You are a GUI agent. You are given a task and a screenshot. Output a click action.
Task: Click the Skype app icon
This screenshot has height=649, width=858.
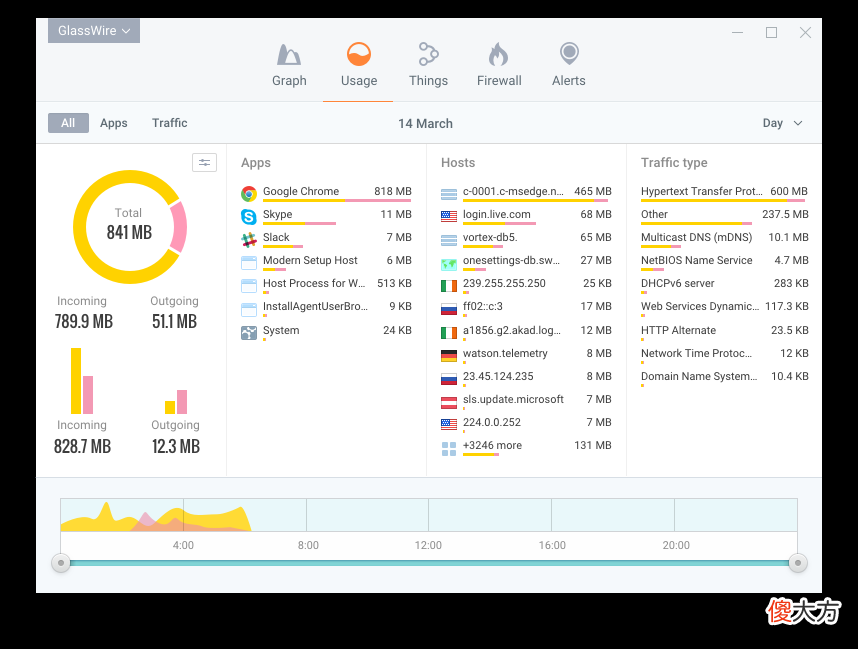tap(249, 217)
